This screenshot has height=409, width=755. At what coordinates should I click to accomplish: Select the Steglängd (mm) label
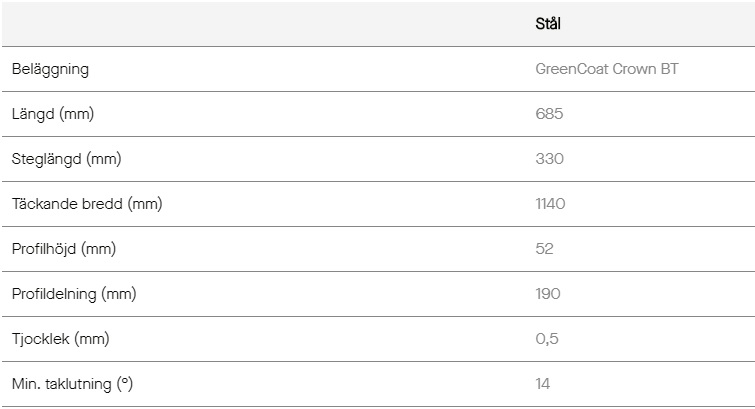click(66, 159)
